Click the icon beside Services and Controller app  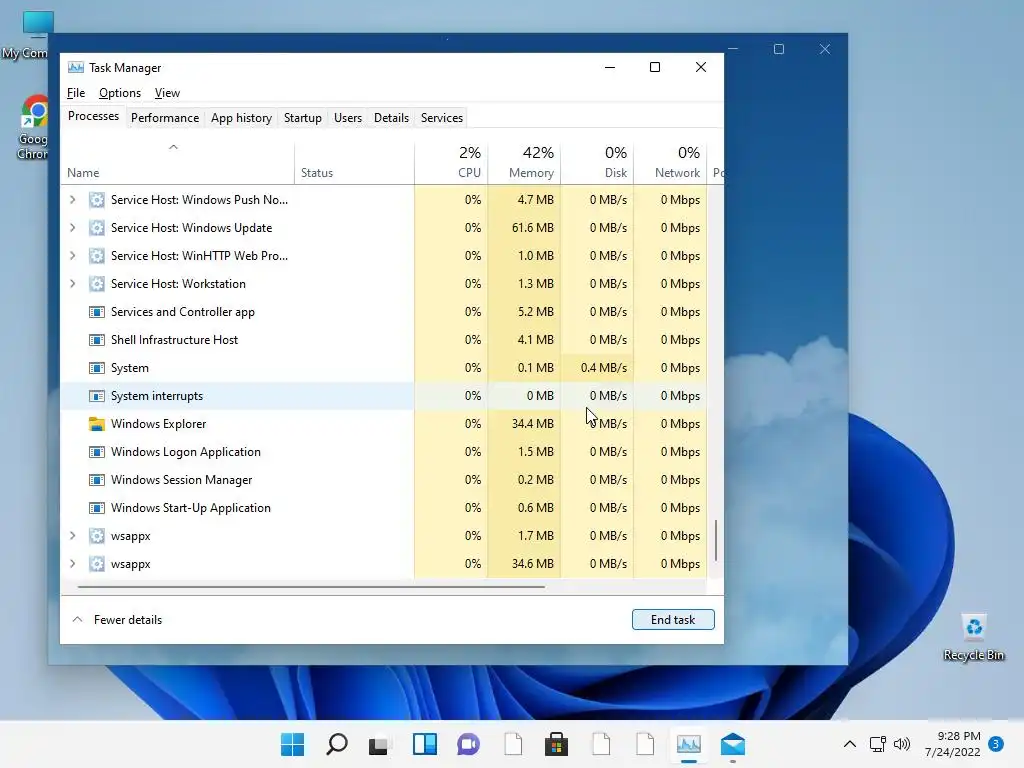point(97,312)
